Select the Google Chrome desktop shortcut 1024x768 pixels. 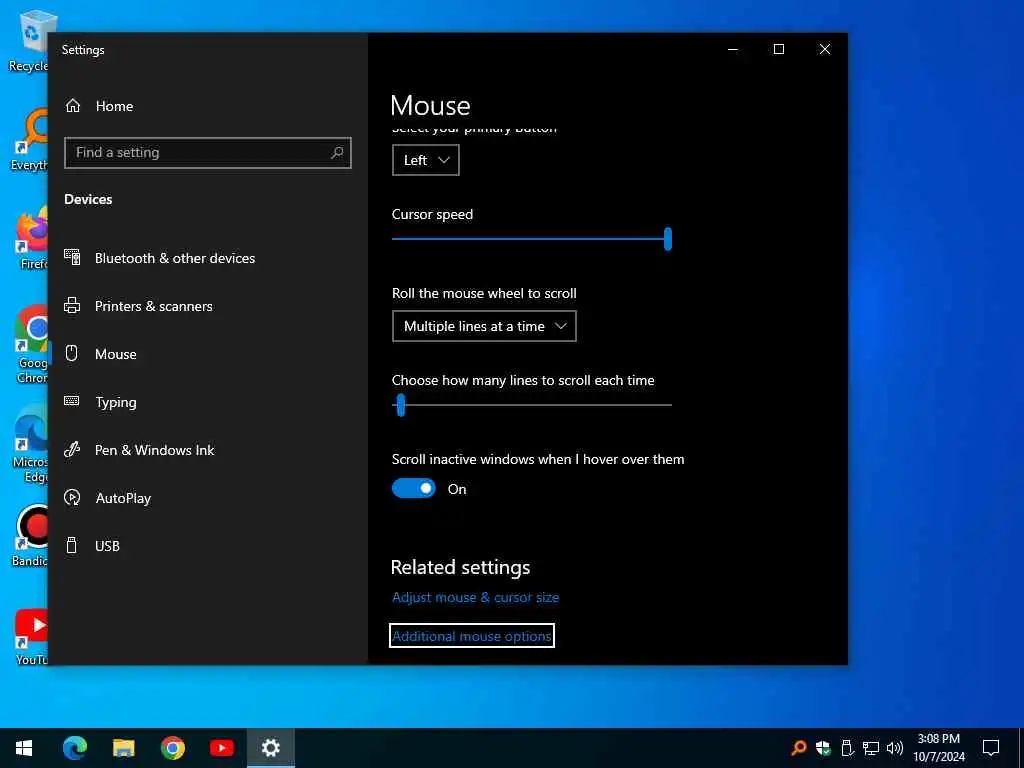(31, 345)
